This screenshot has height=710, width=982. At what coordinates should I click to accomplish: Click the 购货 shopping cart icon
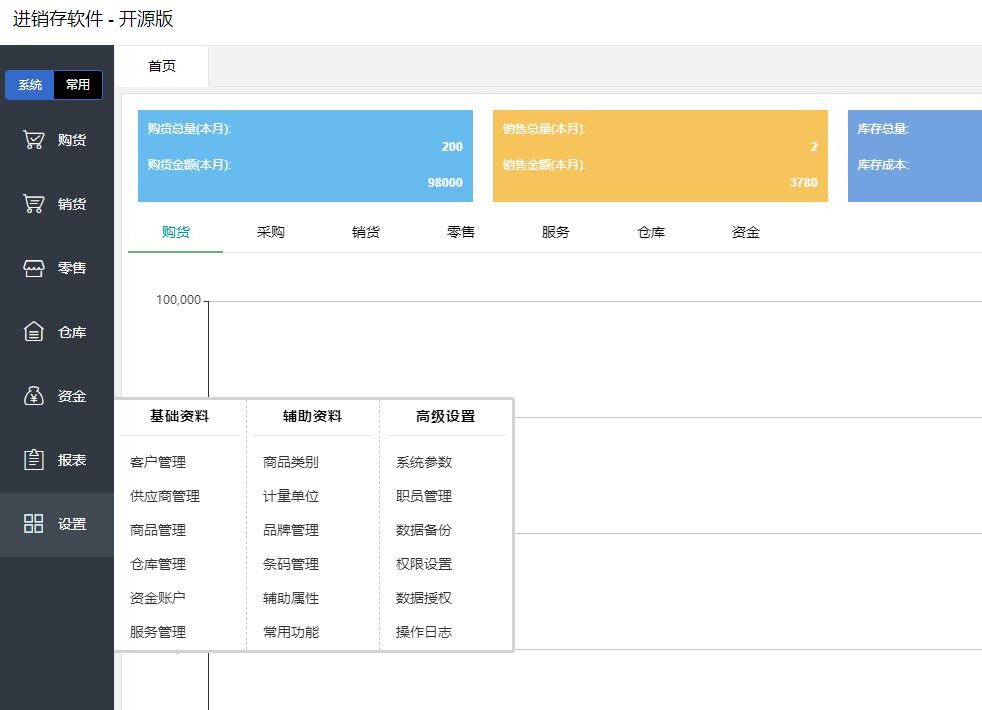[34, 140]
